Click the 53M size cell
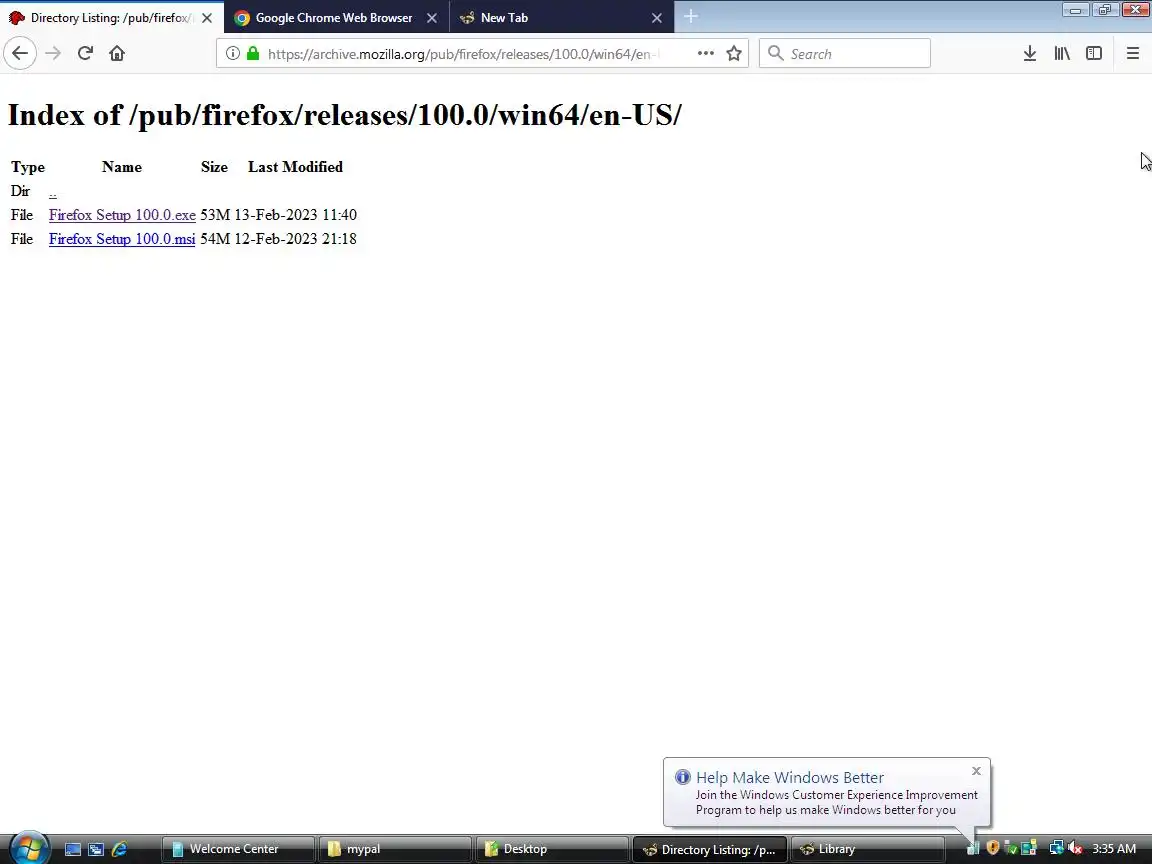Viewport: 1152px width, 864px height. pyautogui.click(x=215, y=215)
